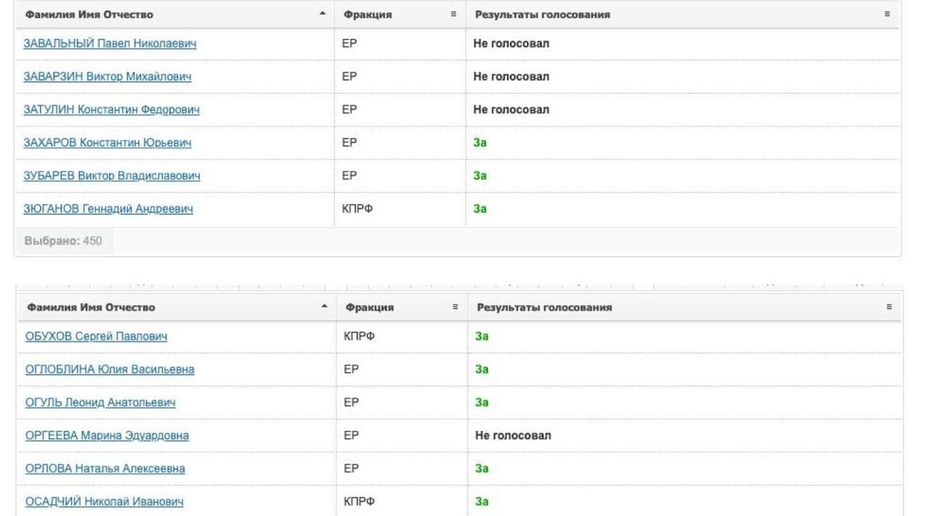This screenshot has width=930, height=516.
Task: Click the Выбрано: 450 counter
Action: click(x=63, y=241)
